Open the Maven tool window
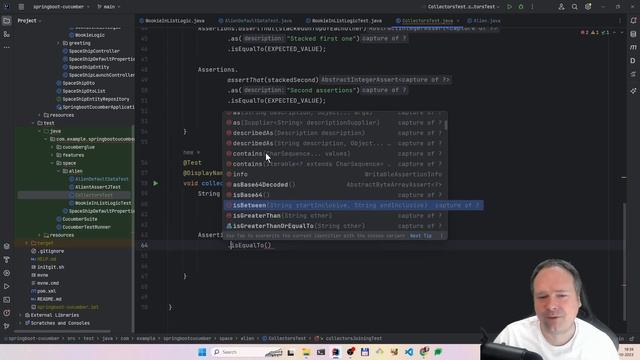640x360 pixels. (x=633, y=47)
